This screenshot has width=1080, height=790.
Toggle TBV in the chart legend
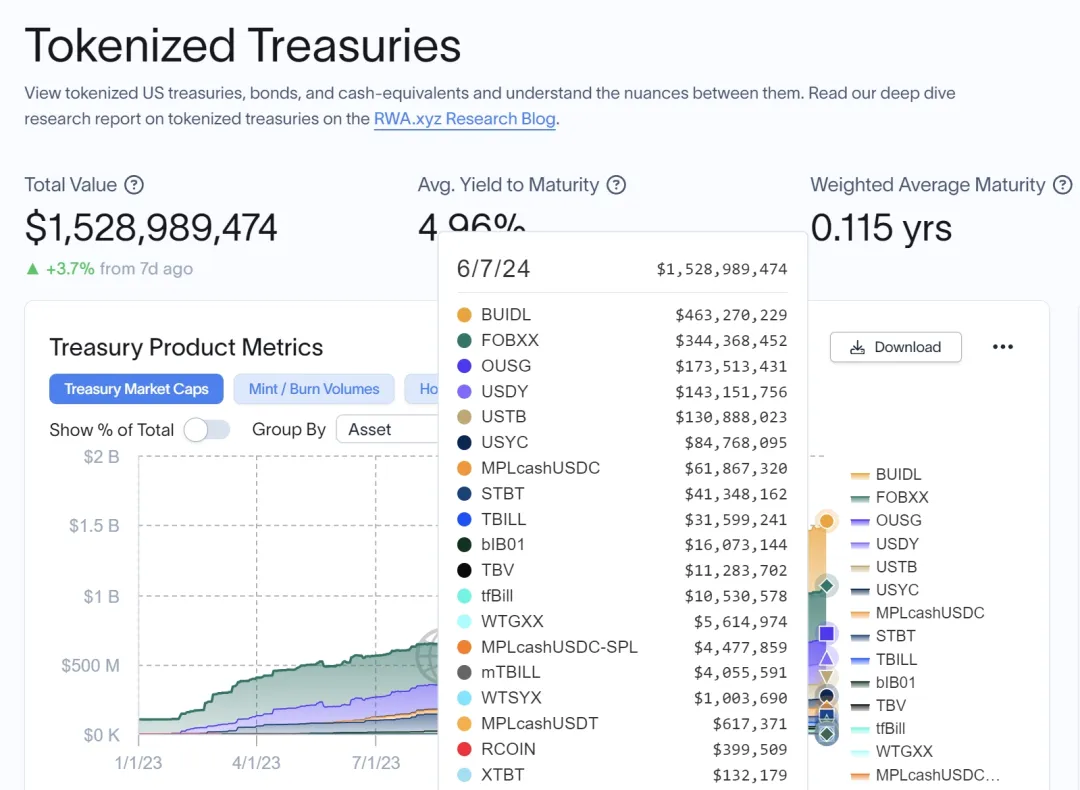(x=878, y=705)
